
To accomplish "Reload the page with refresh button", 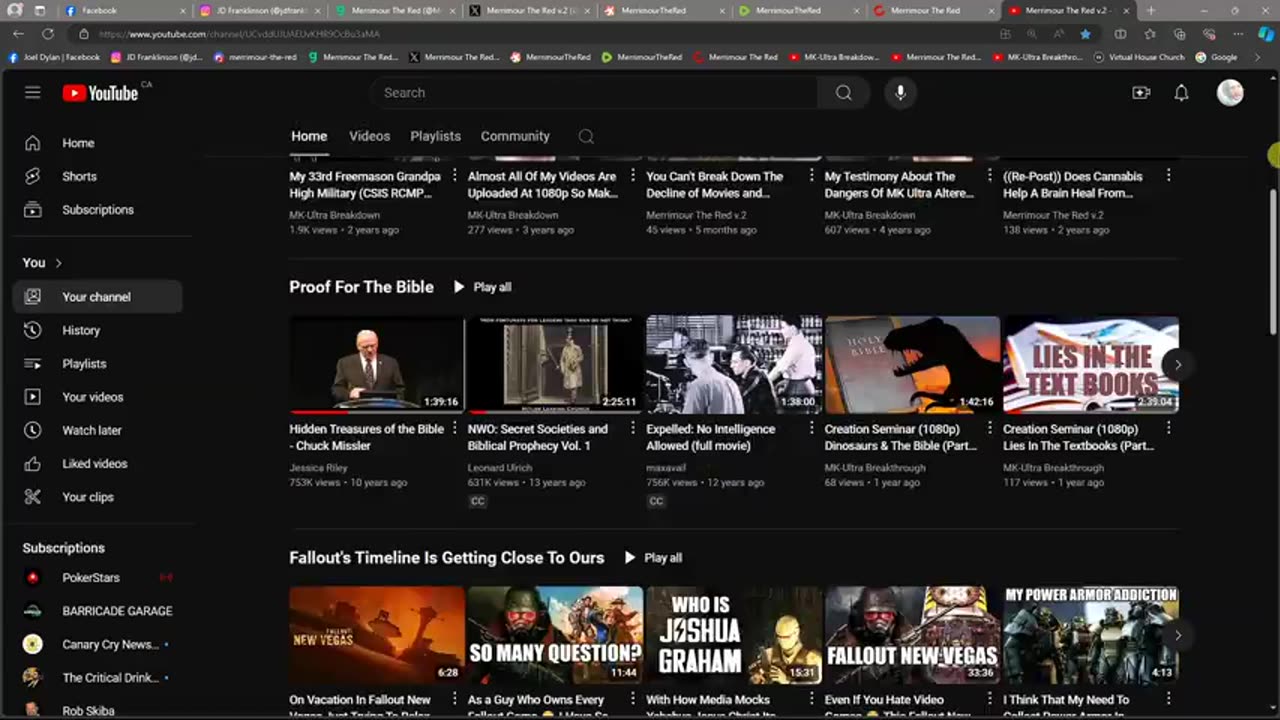I will point(50,34).
